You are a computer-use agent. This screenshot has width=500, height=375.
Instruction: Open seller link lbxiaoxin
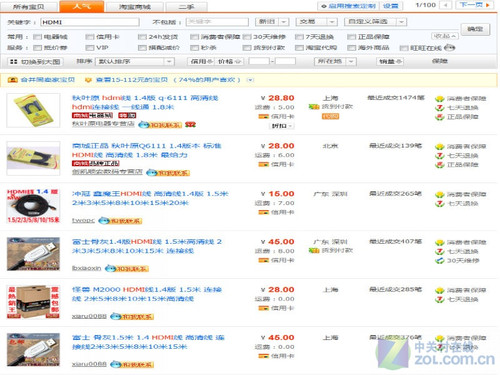pyautogui.click(x=87, y=268)
